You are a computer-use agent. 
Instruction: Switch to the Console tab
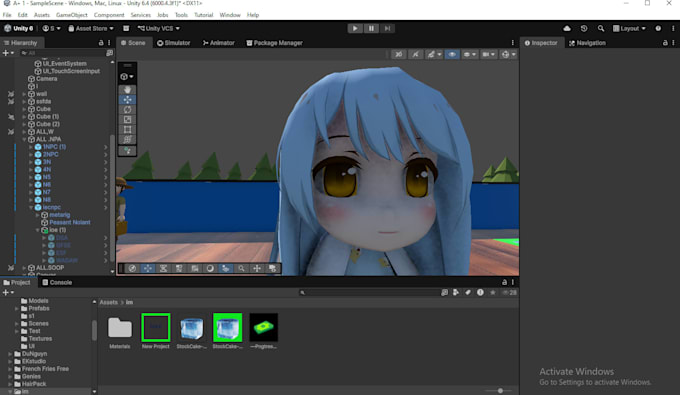click(x=57, y=282)
